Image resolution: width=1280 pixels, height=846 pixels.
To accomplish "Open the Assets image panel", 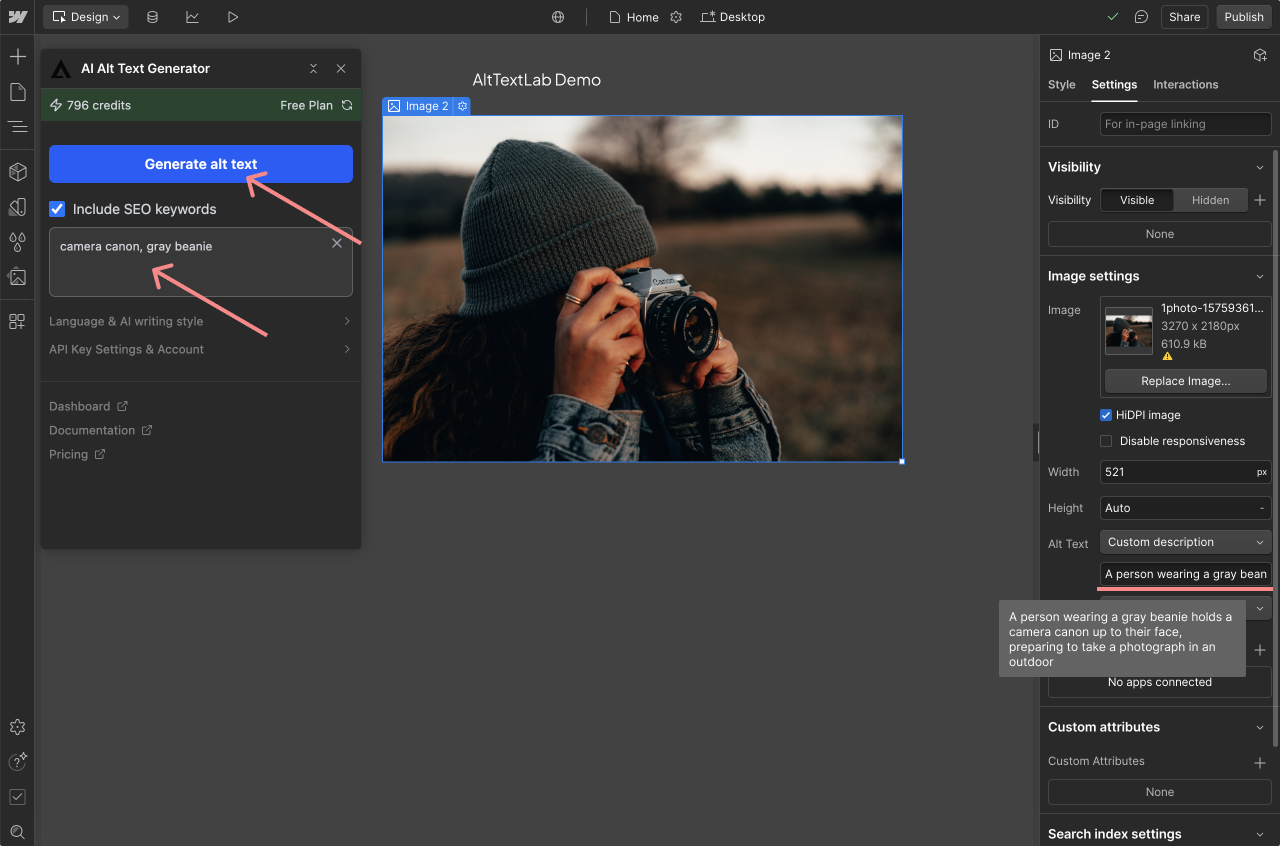I will [17, 277].
